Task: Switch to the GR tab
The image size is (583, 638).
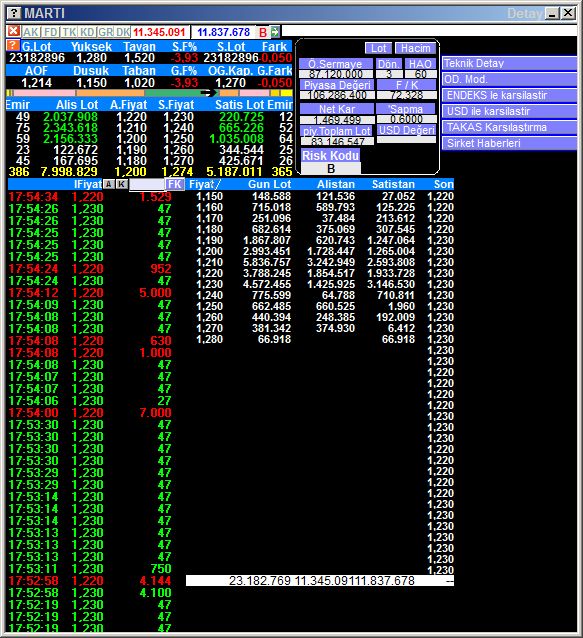Action: (x=106, y=32)
